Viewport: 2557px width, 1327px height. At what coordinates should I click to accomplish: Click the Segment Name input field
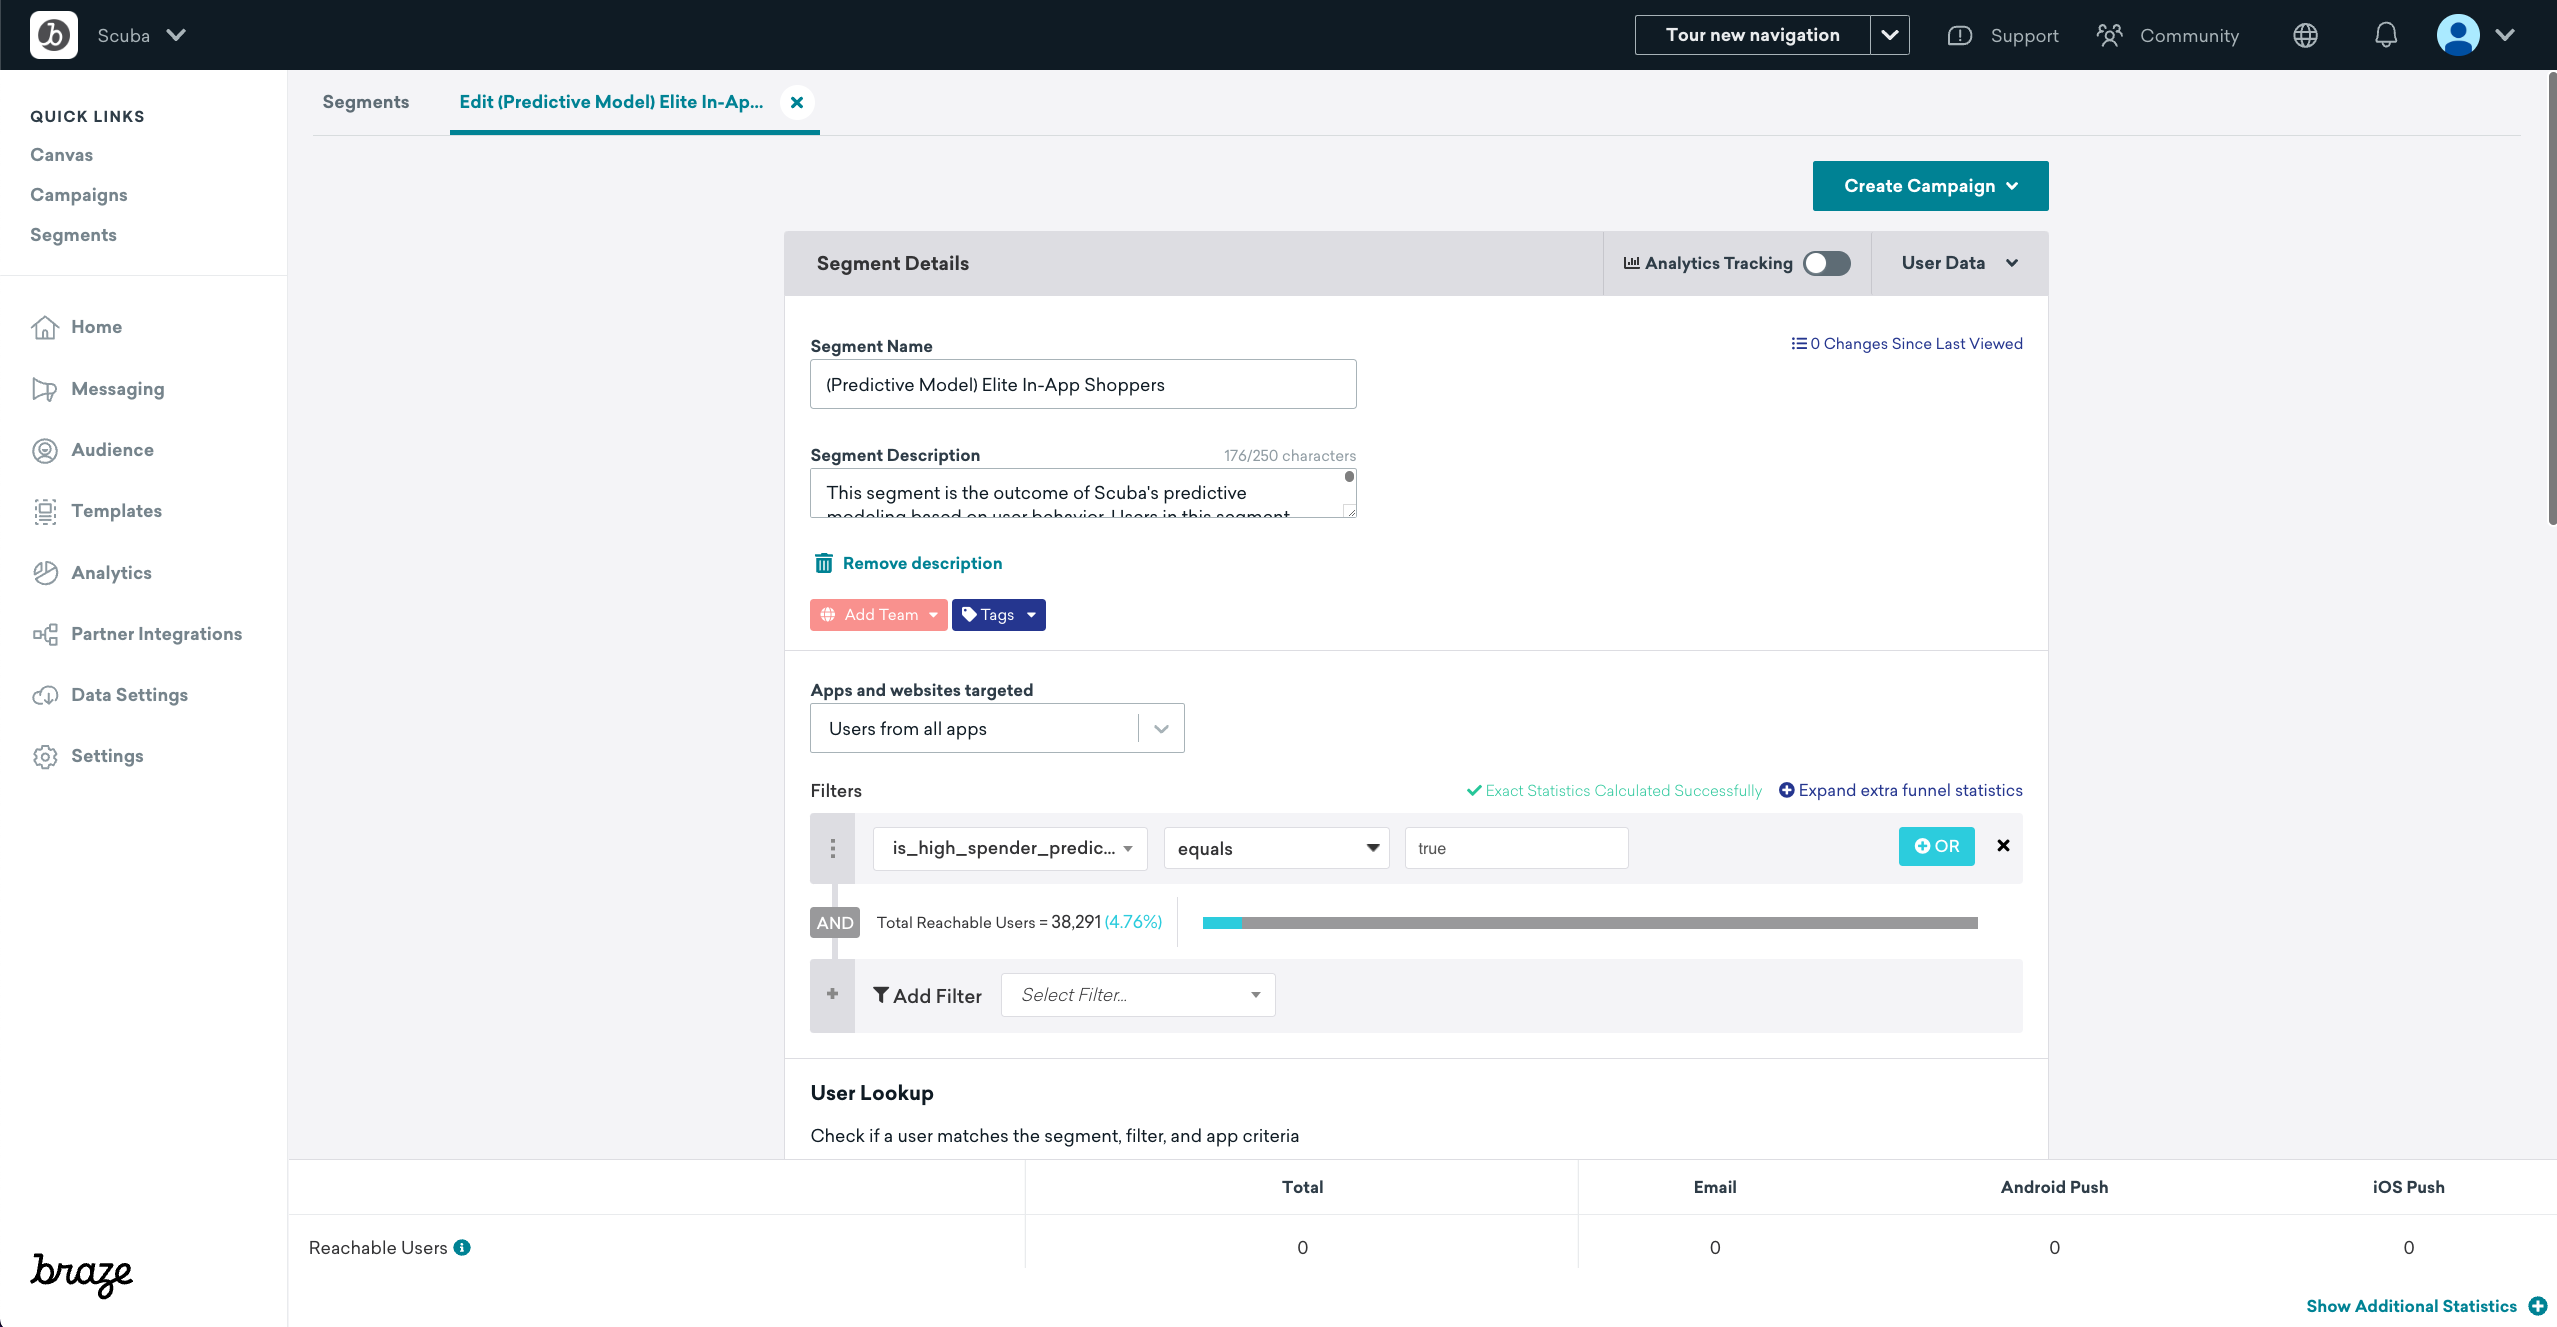point(1082,384)
